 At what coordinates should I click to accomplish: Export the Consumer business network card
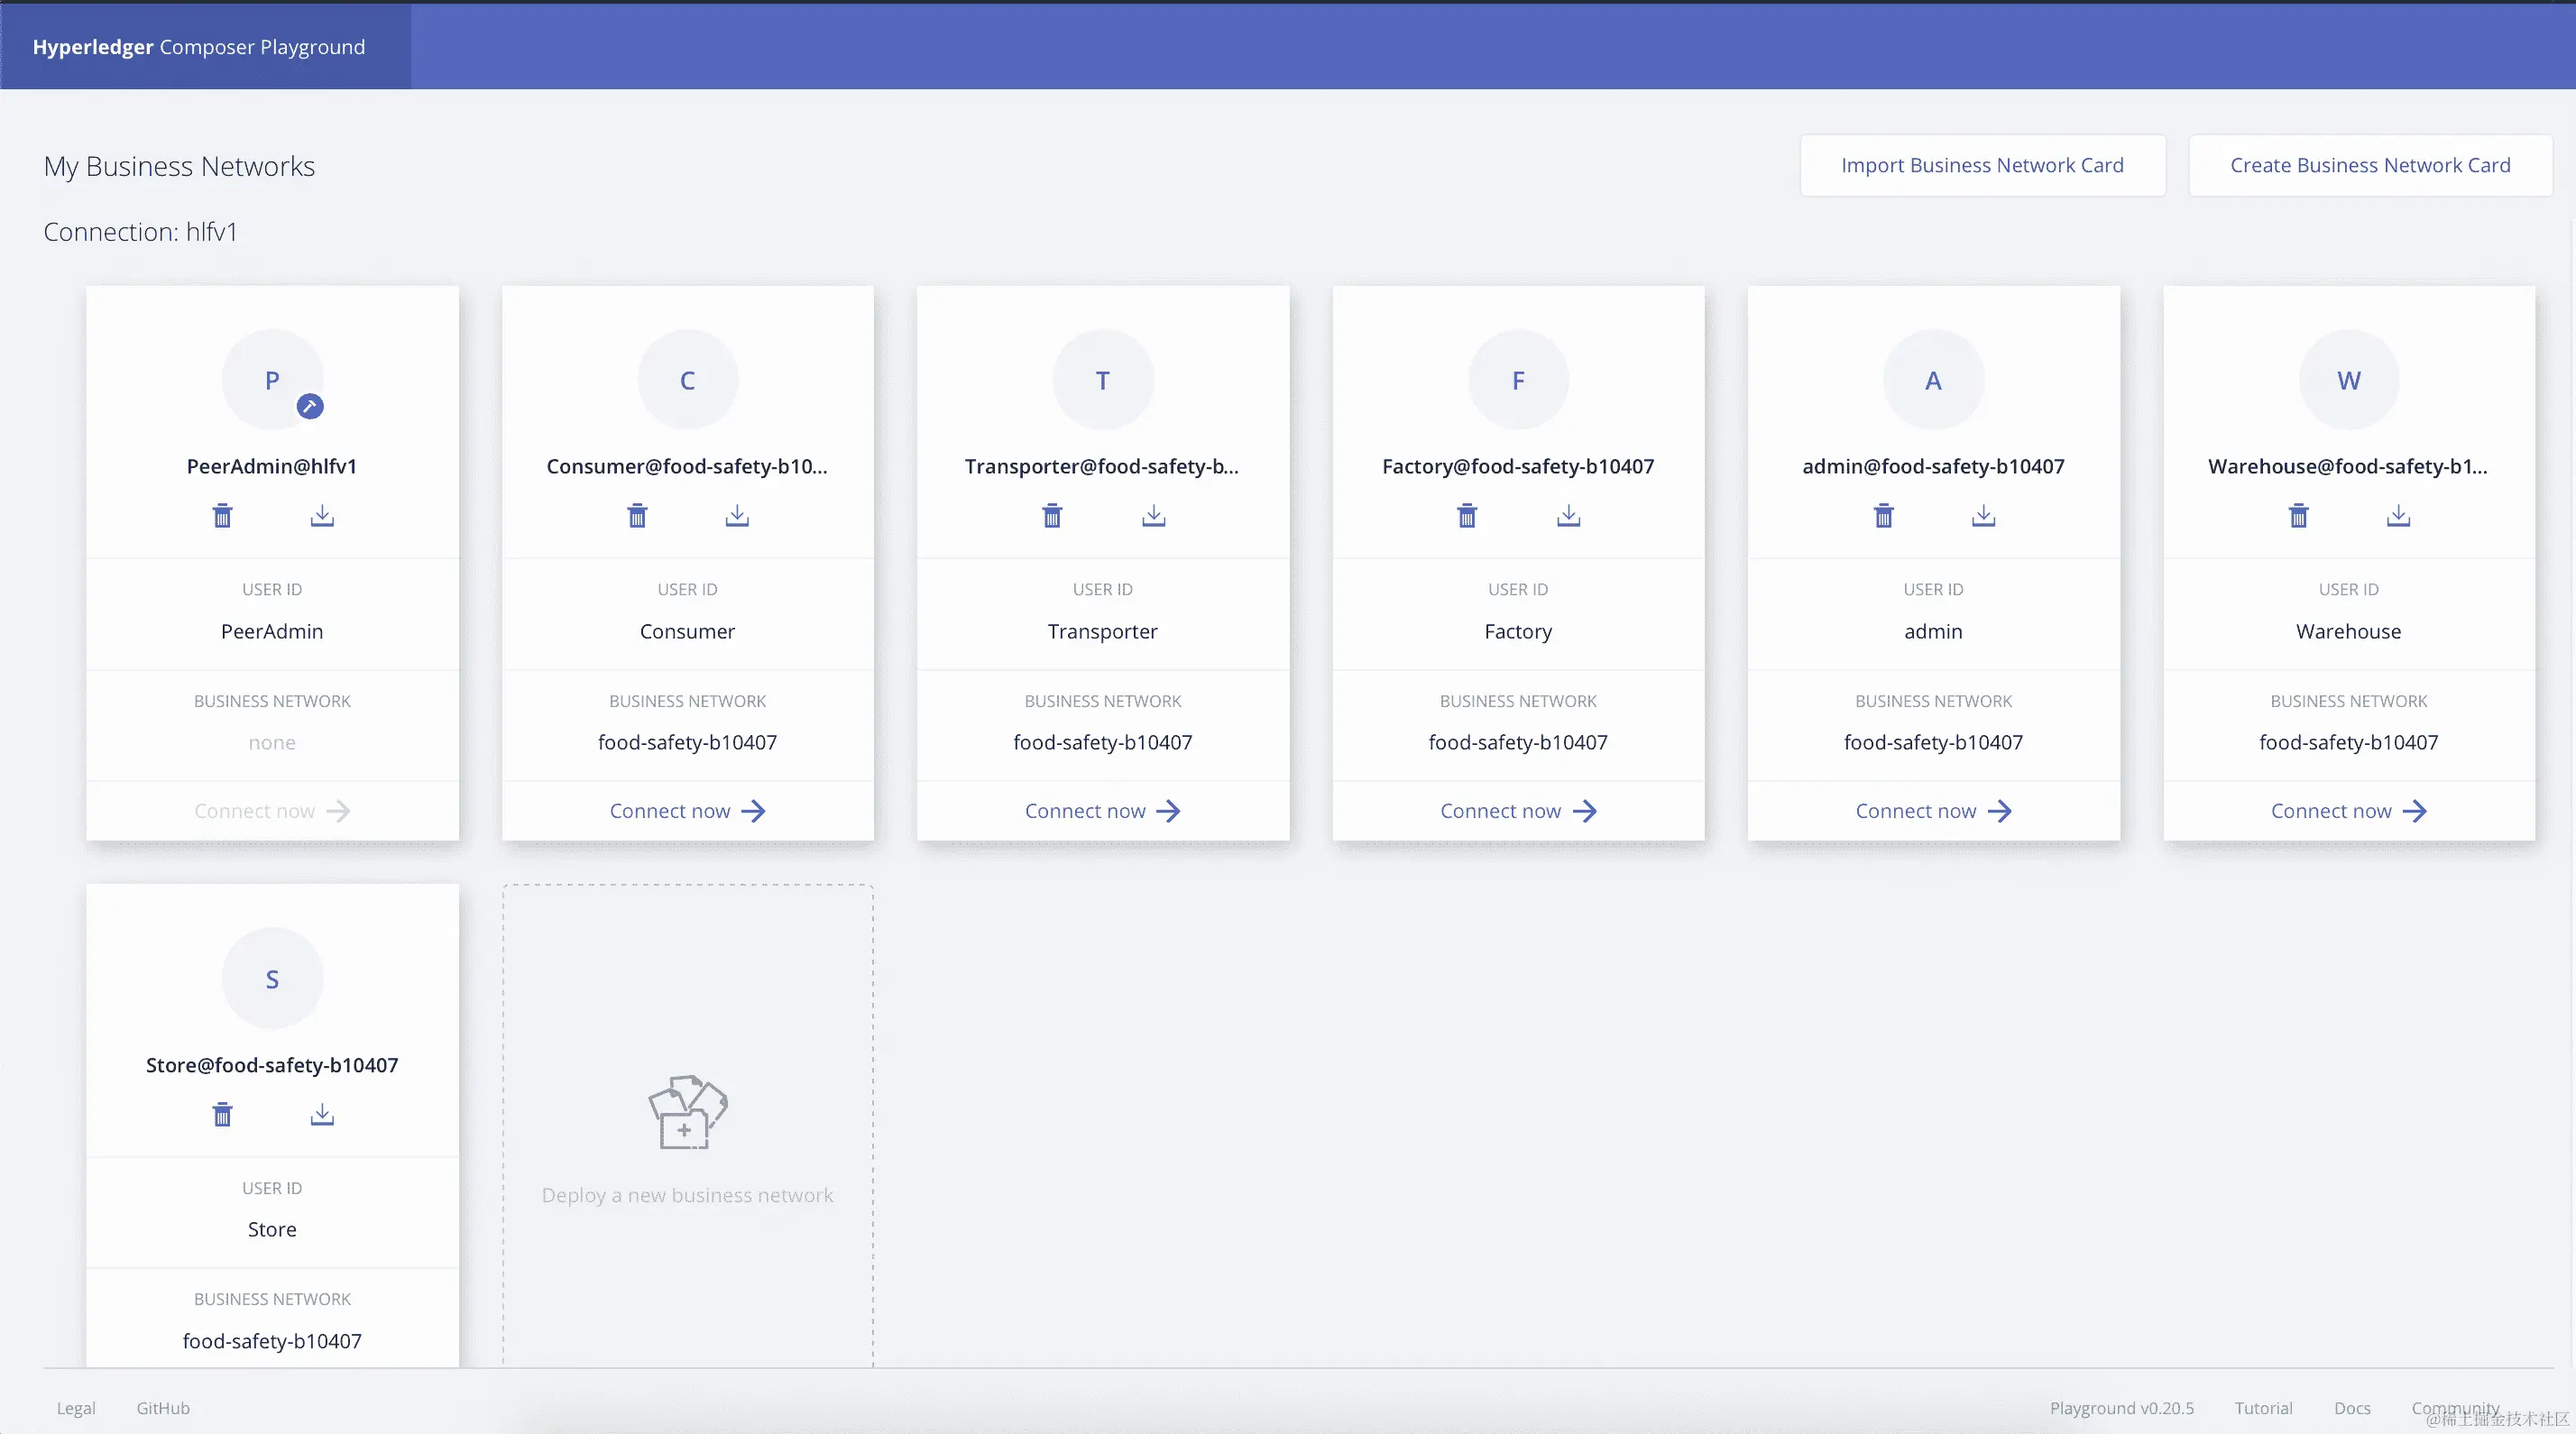(x=737, y=516)
